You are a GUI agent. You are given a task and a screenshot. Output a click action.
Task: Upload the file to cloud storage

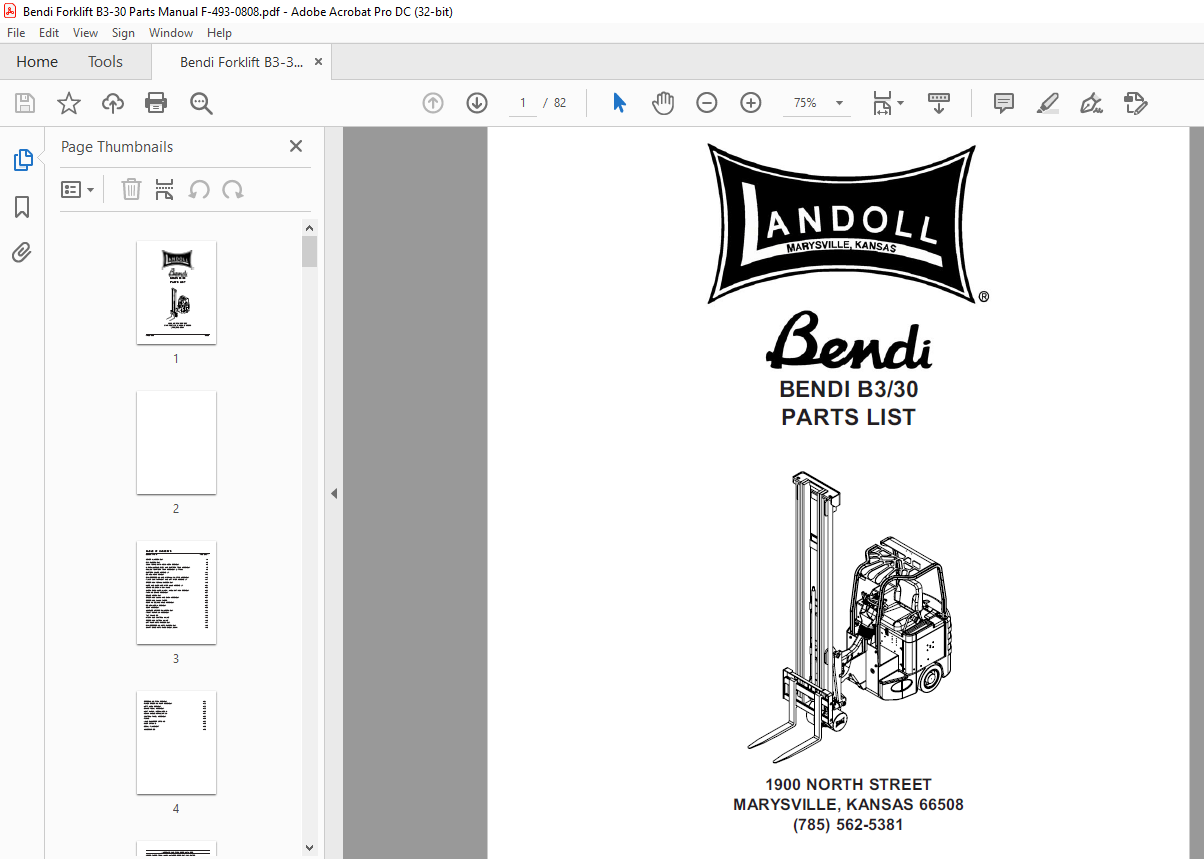coord(113,103)
